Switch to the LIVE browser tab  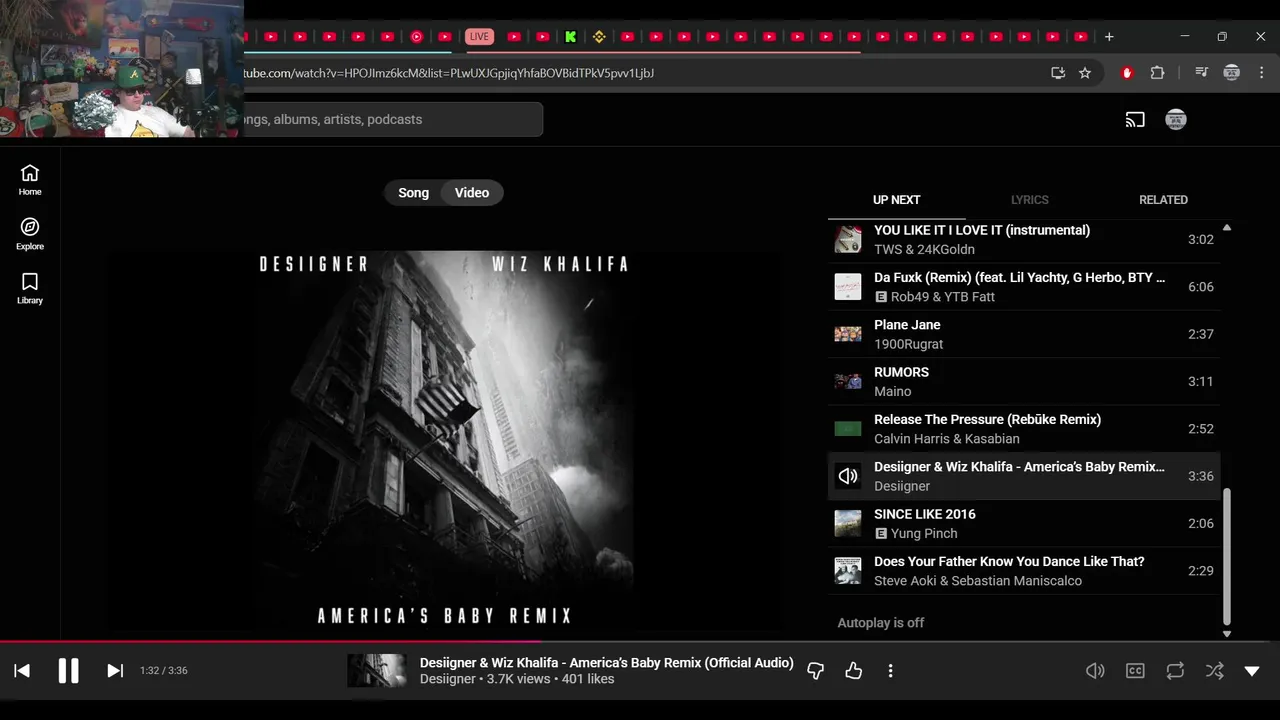(x=480, y=37)
